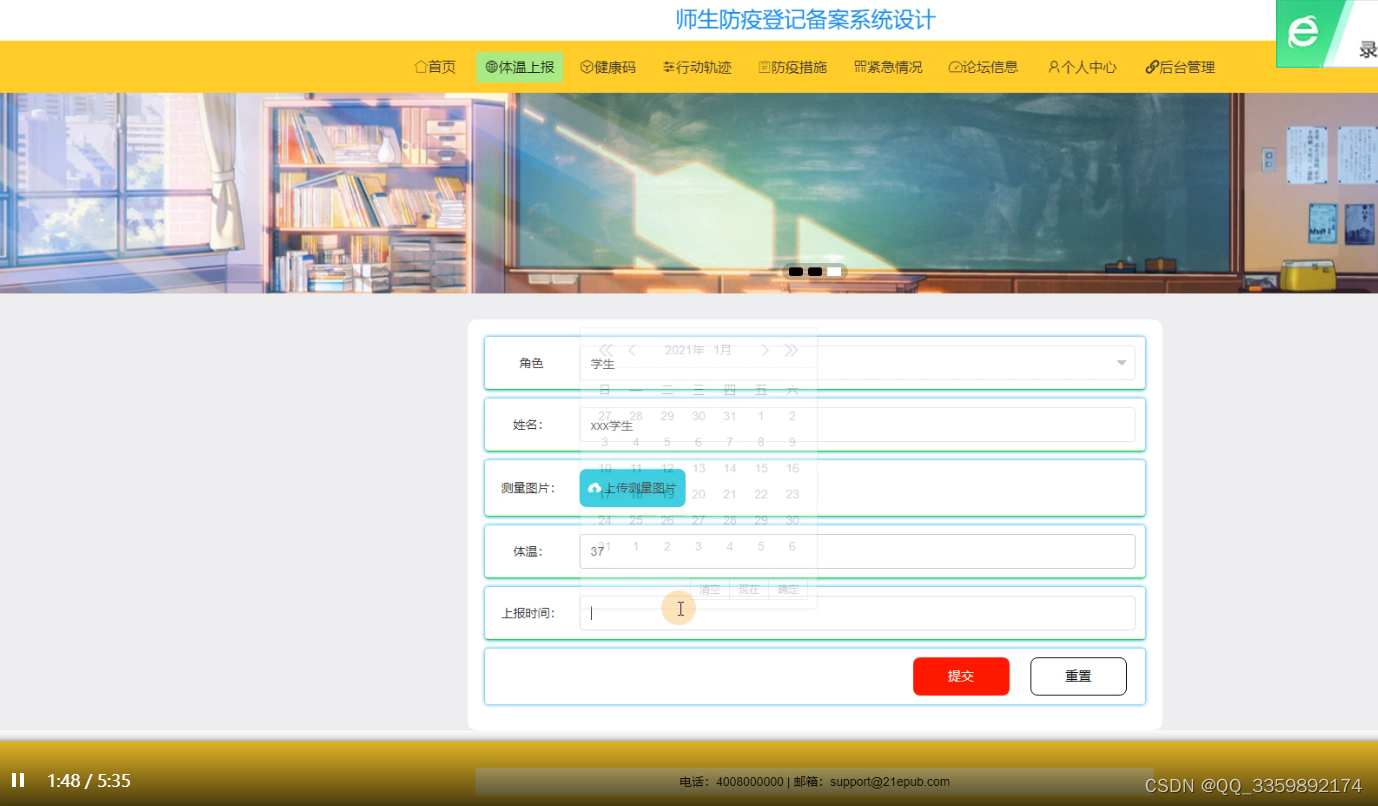The width and height of the screenshot is (1378, 806).
Task: Open the 首页 home menu item
Action: click(435, 67)
